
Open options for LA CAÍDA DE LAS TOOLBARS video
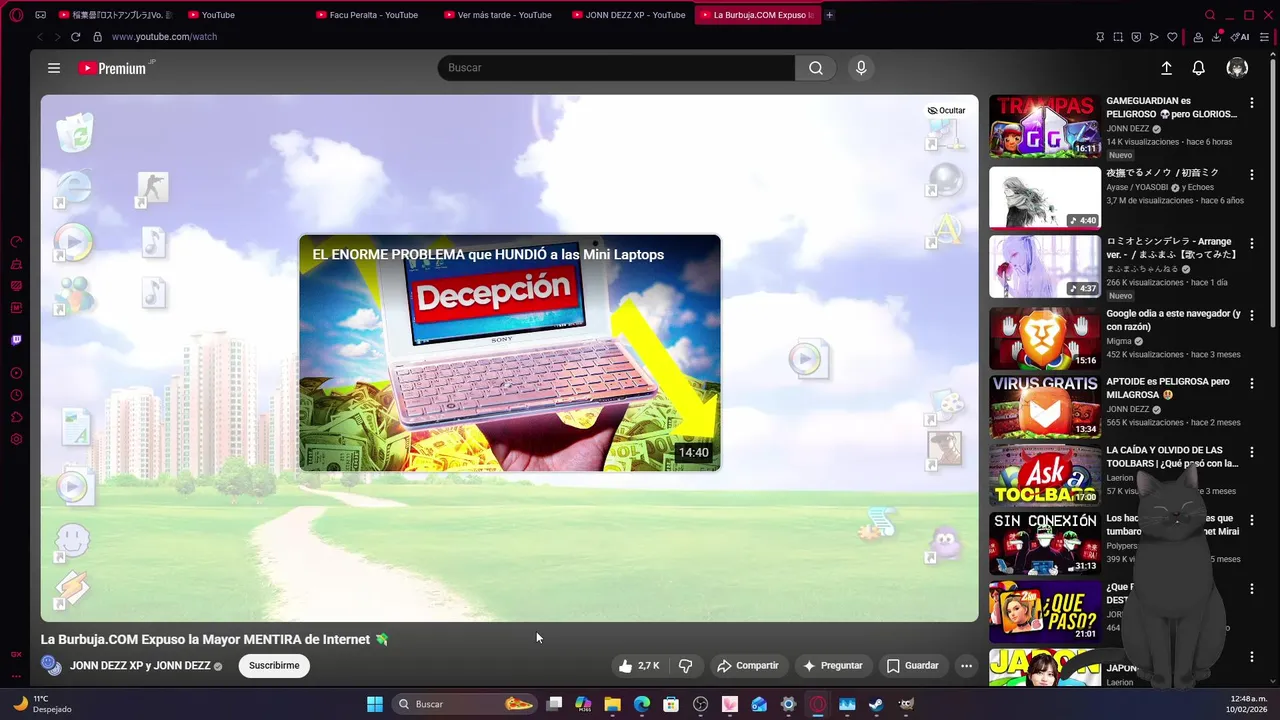tap(1251, 452)
